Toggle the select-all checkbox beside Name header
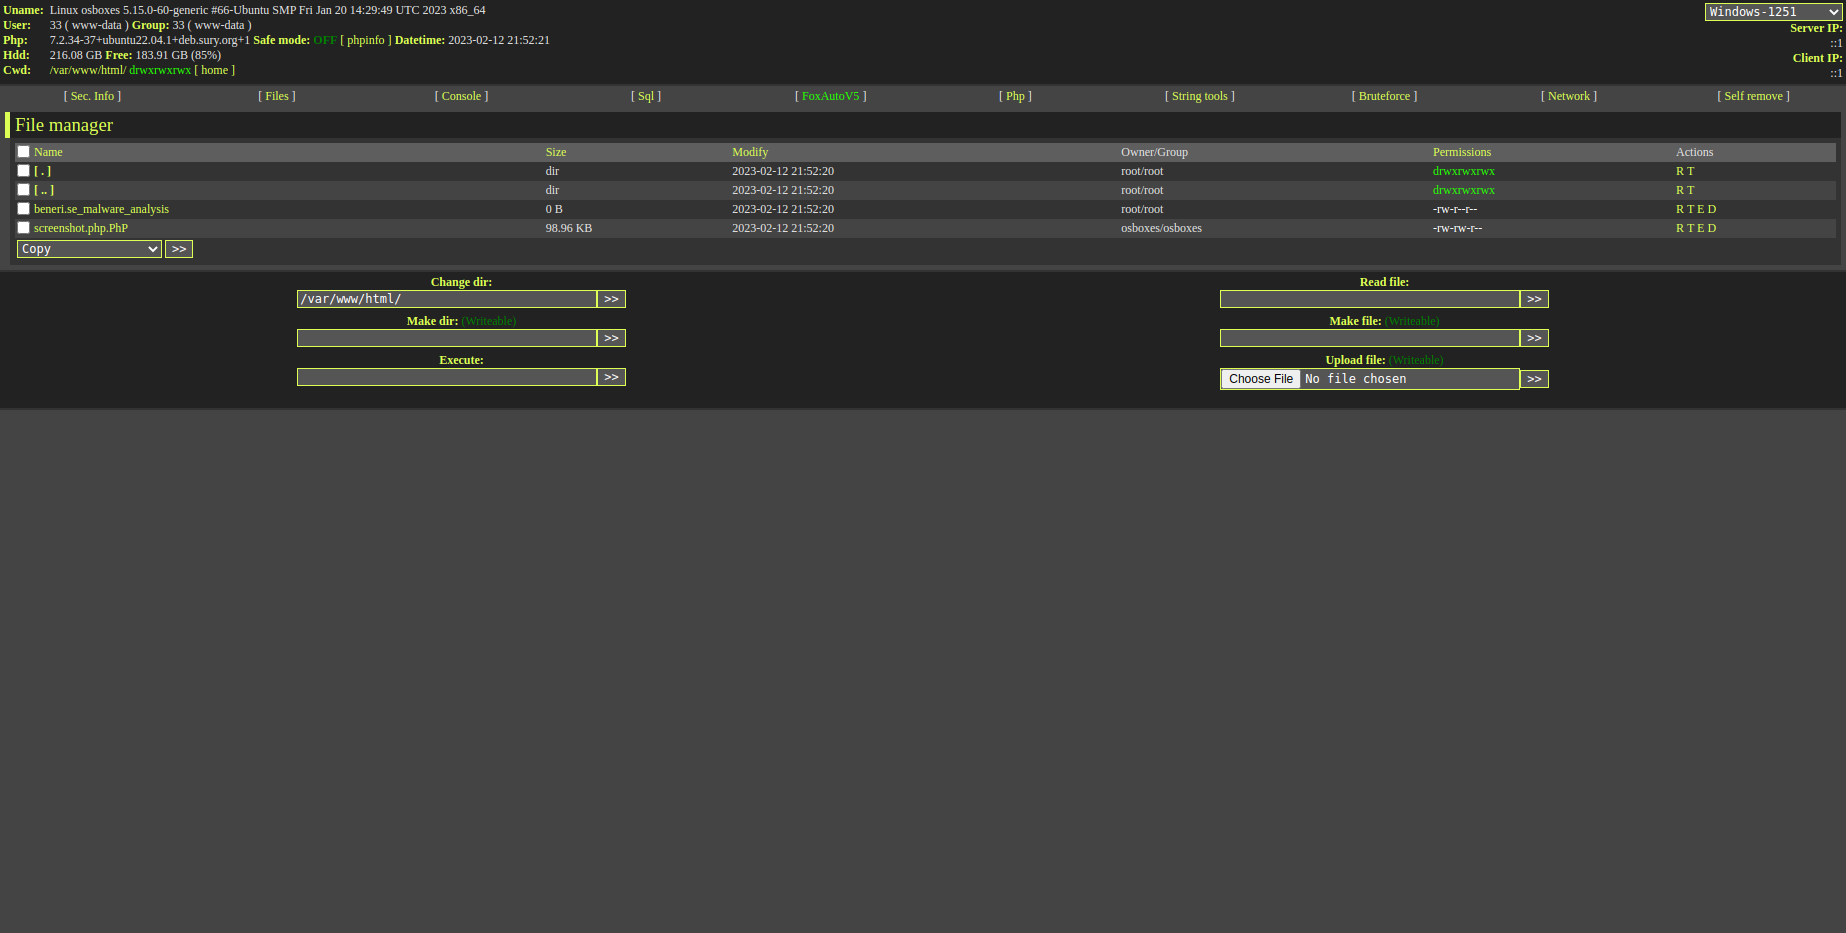The height and width of the screenshot is (933, 1846). point(23,152)
